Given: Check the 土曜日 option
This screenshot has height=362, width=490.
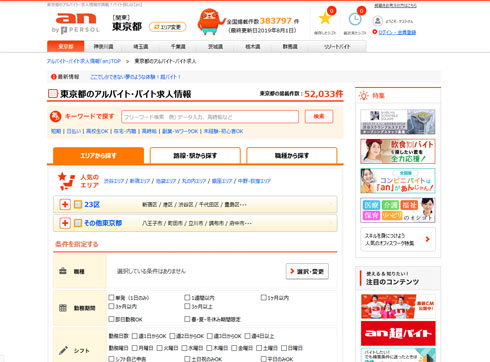Looking at the screenshot, I should (259, 348).
